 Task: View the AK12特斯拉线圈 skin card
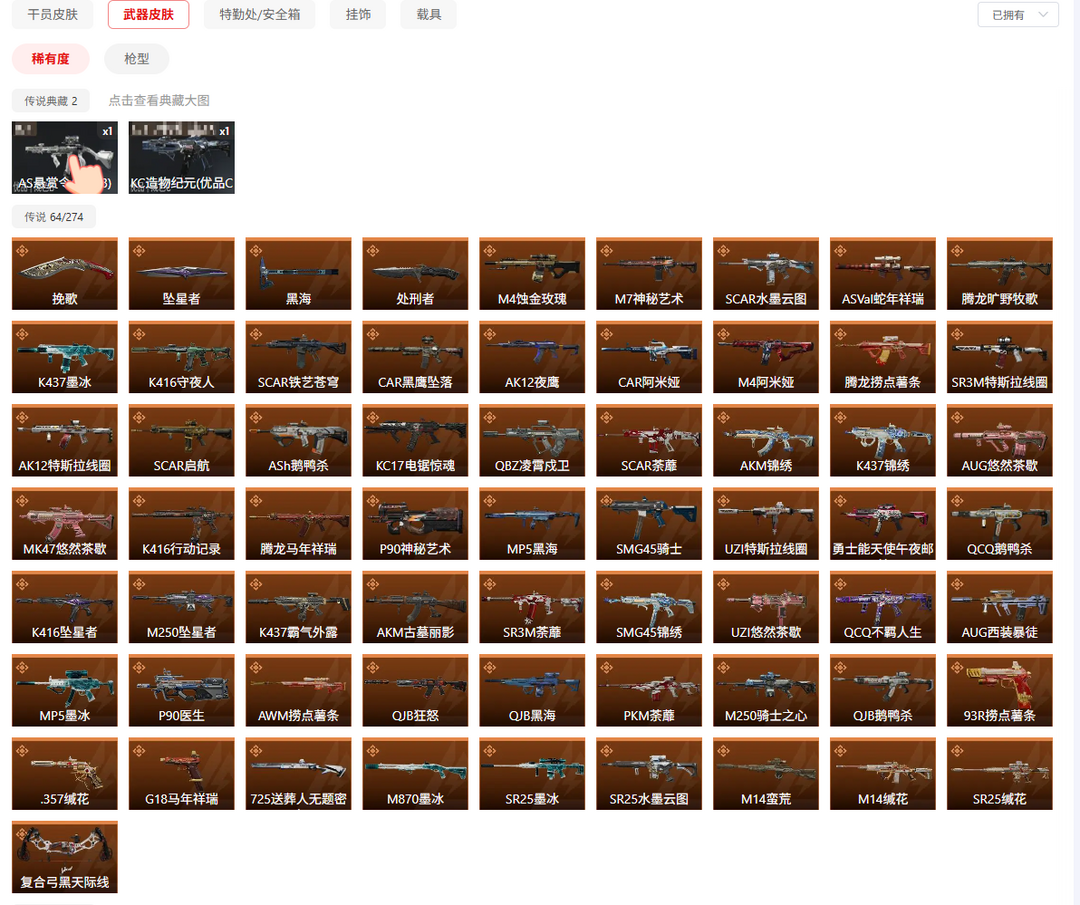click(65, 440)
